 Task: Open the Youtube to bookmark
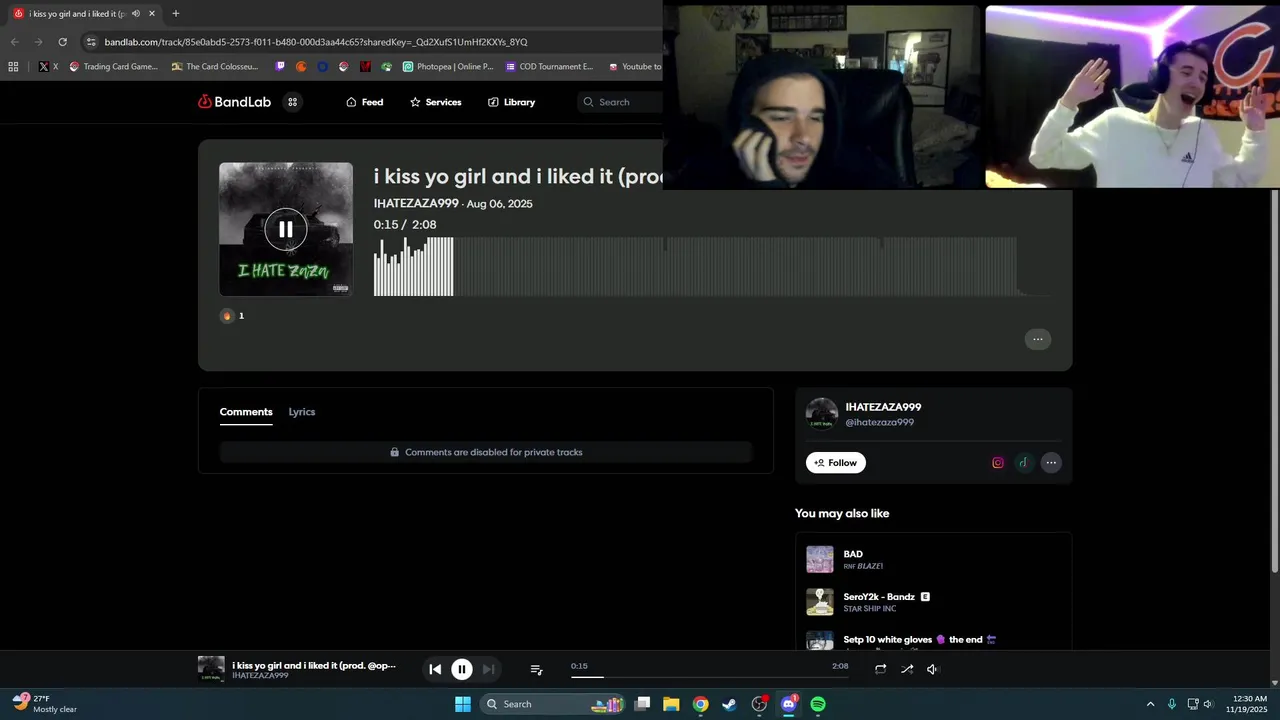[x=635, y=67]
